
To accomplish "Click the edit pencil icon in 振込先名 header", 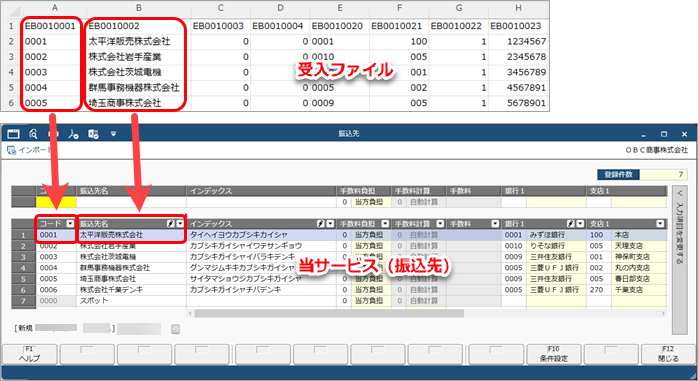I will coord(171,223).
